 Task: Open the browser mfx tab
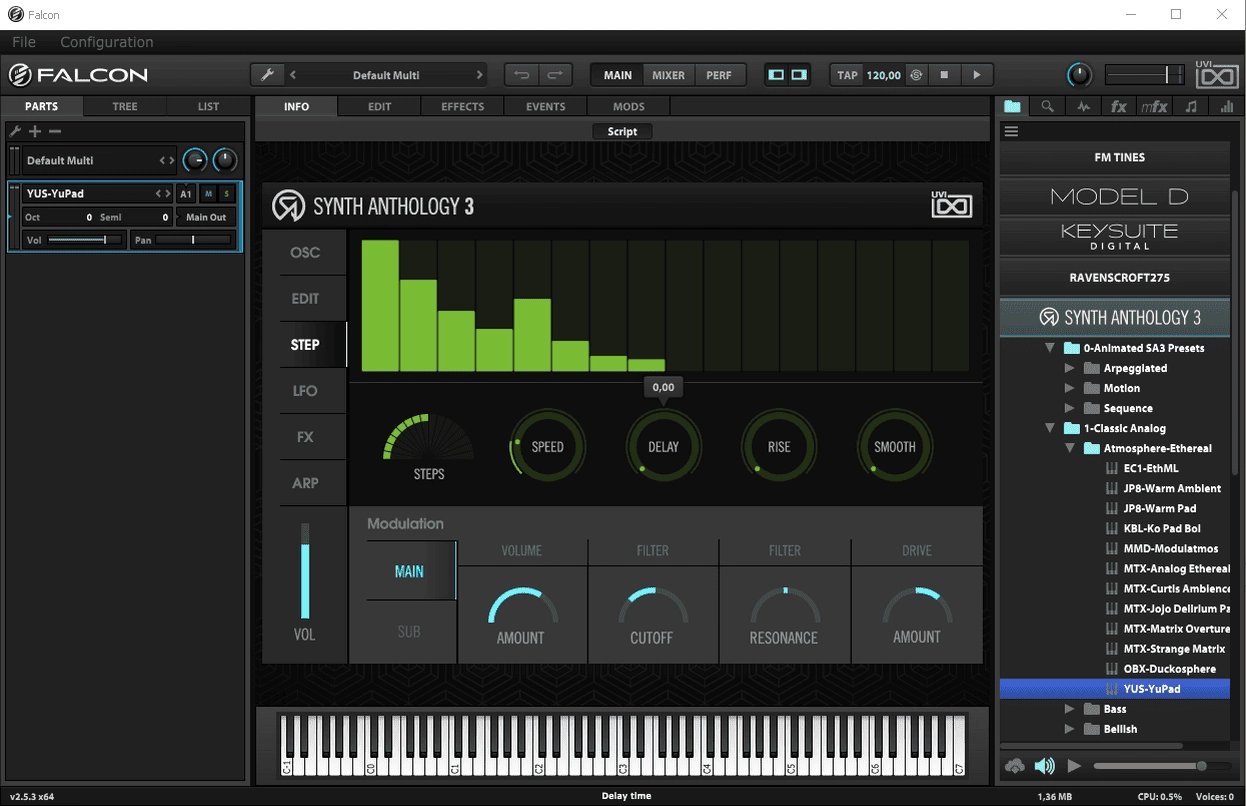click(x=1154, y=106)
